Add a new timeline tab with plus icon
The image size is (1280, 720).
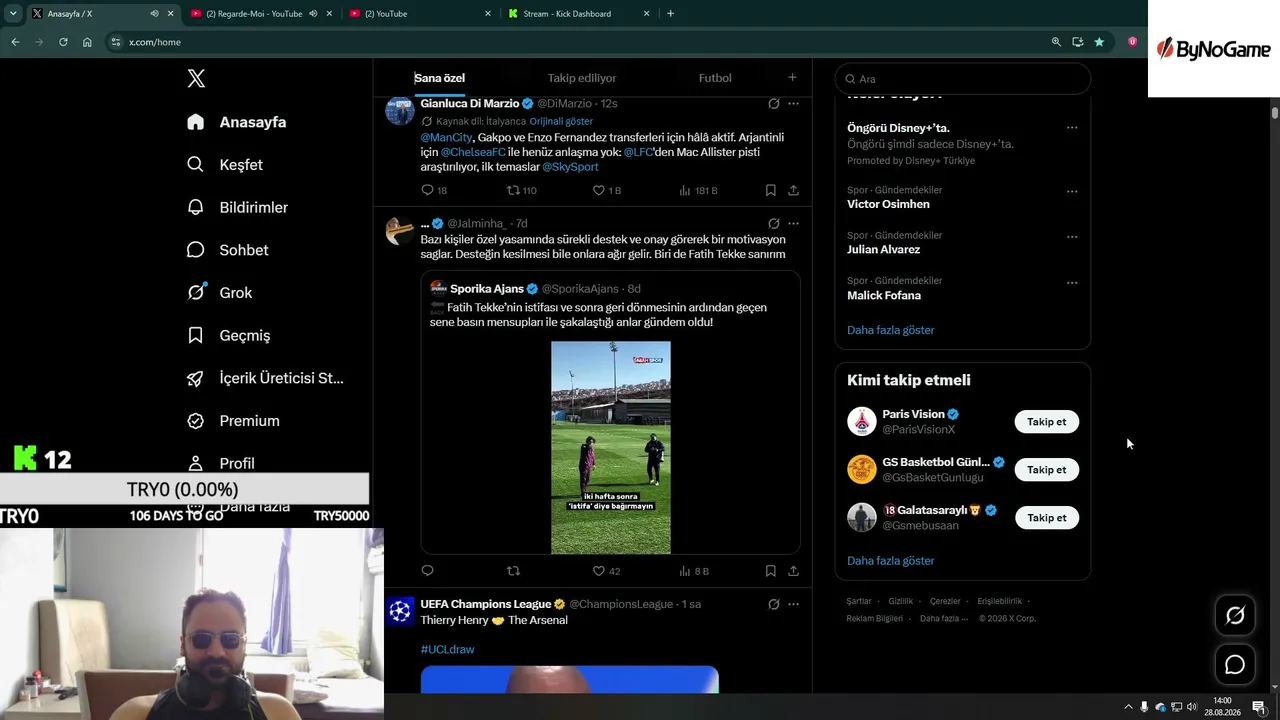coord(792,78)
